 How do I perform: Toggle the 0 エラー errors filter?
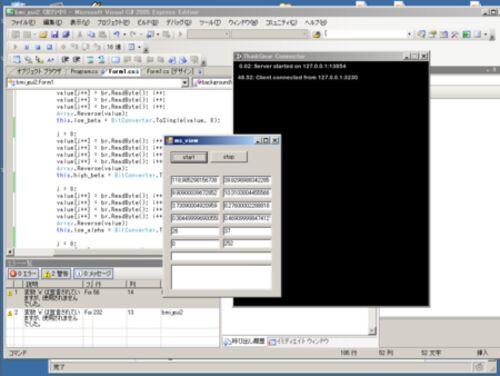(x=23, y=274)
